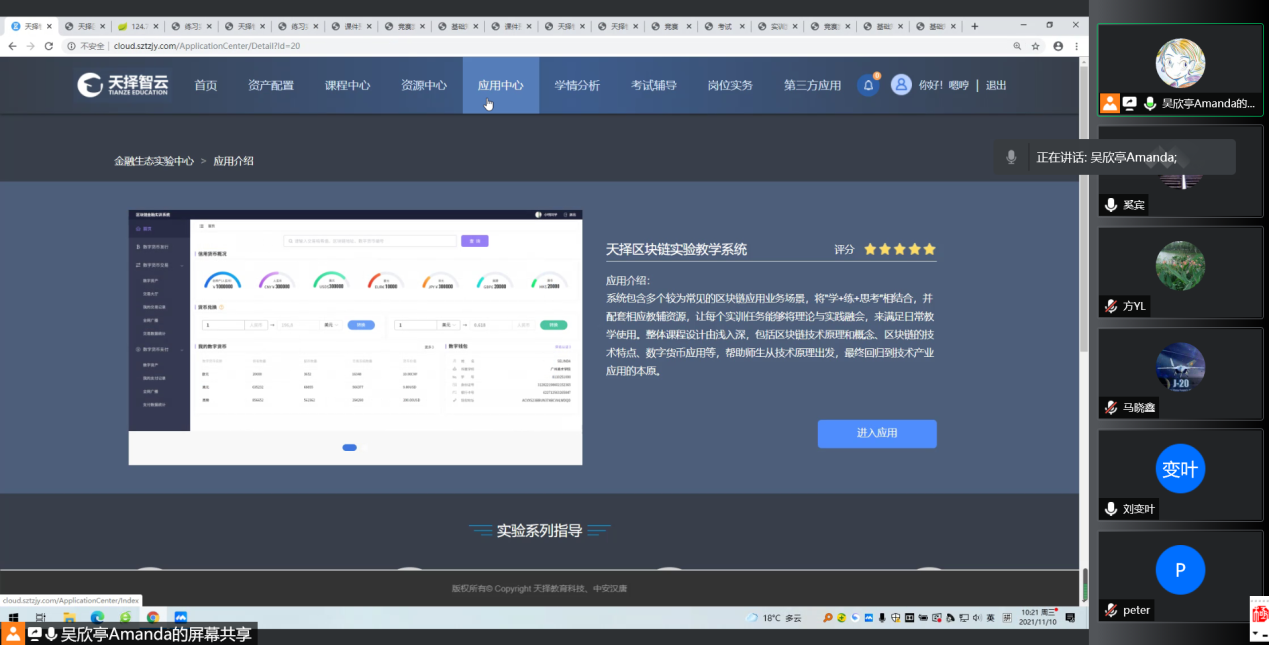Click the 金融生态实验中心 breadcrumb link
1269x645 pixels.
click(154, 161)
